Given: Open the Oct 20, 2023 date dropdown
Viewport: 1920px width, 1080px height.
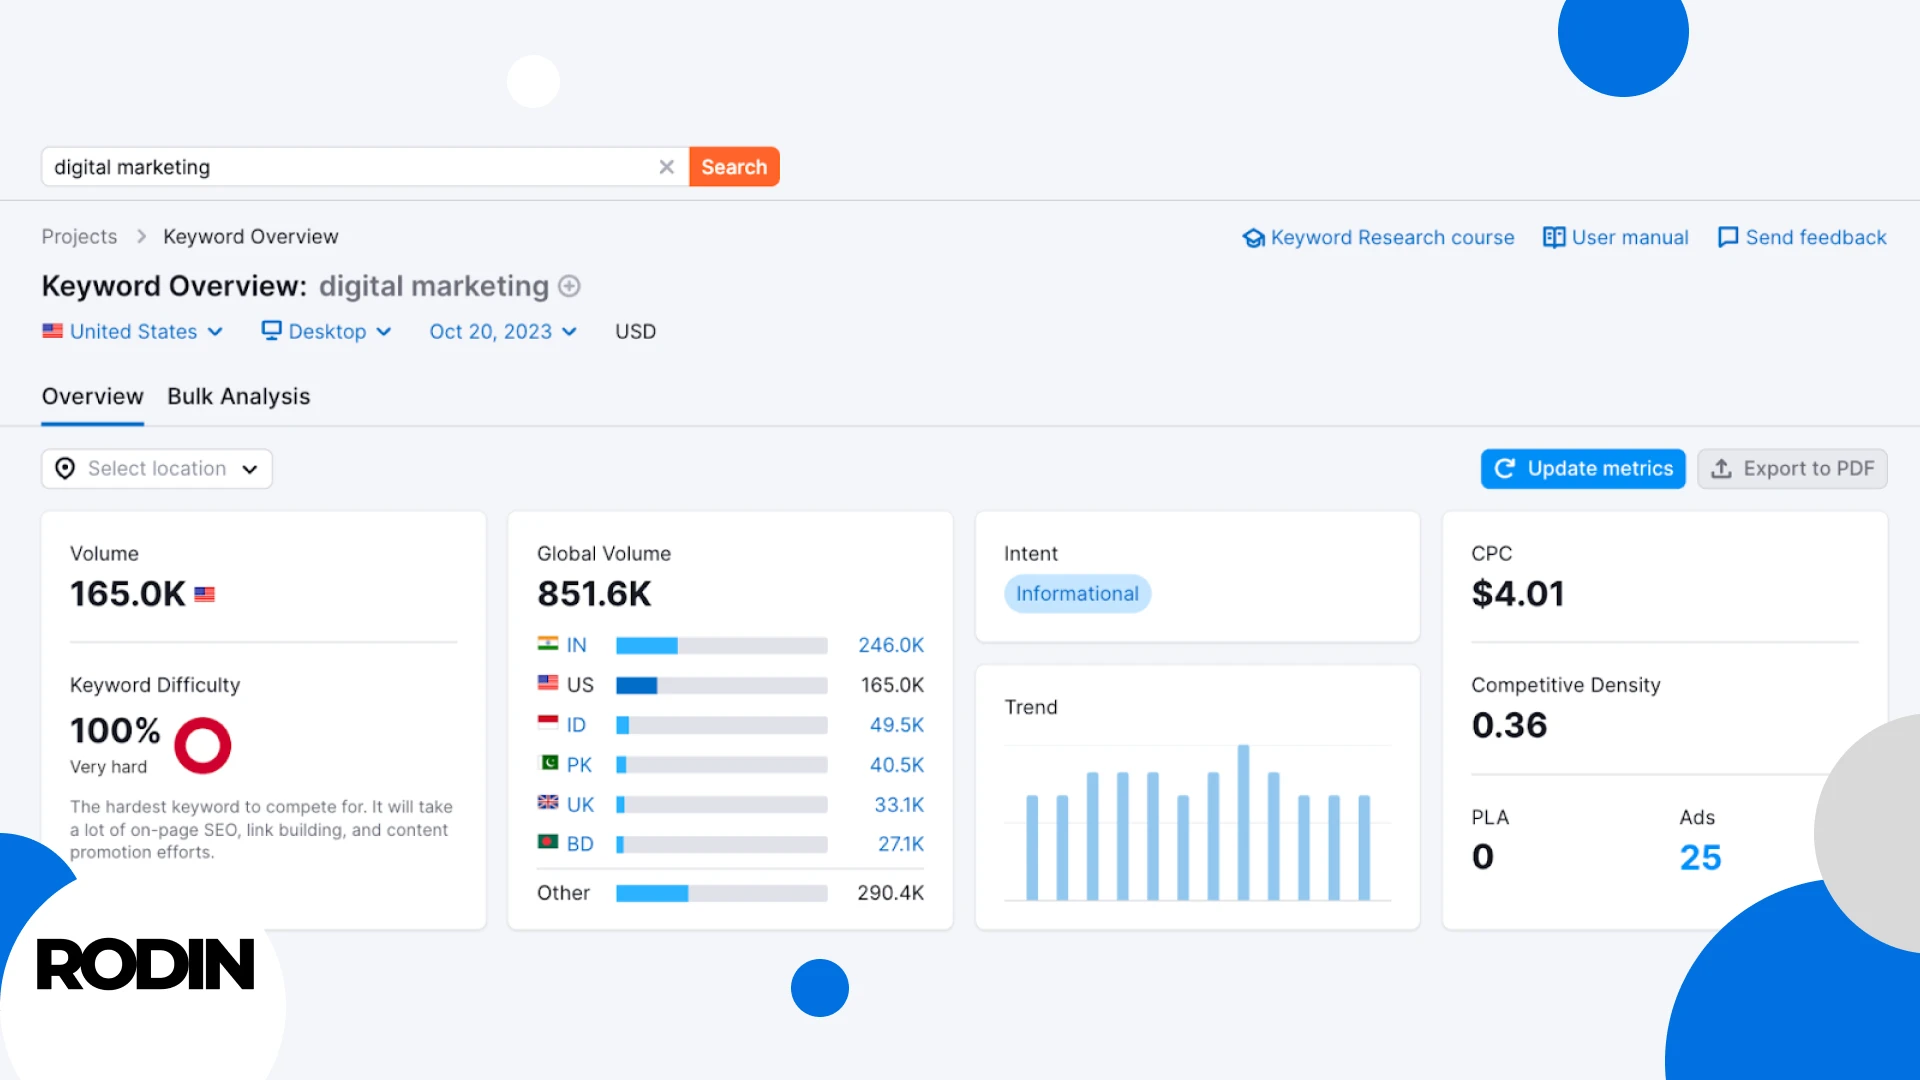Looking at the screenshot, I should tap(503, 332).
